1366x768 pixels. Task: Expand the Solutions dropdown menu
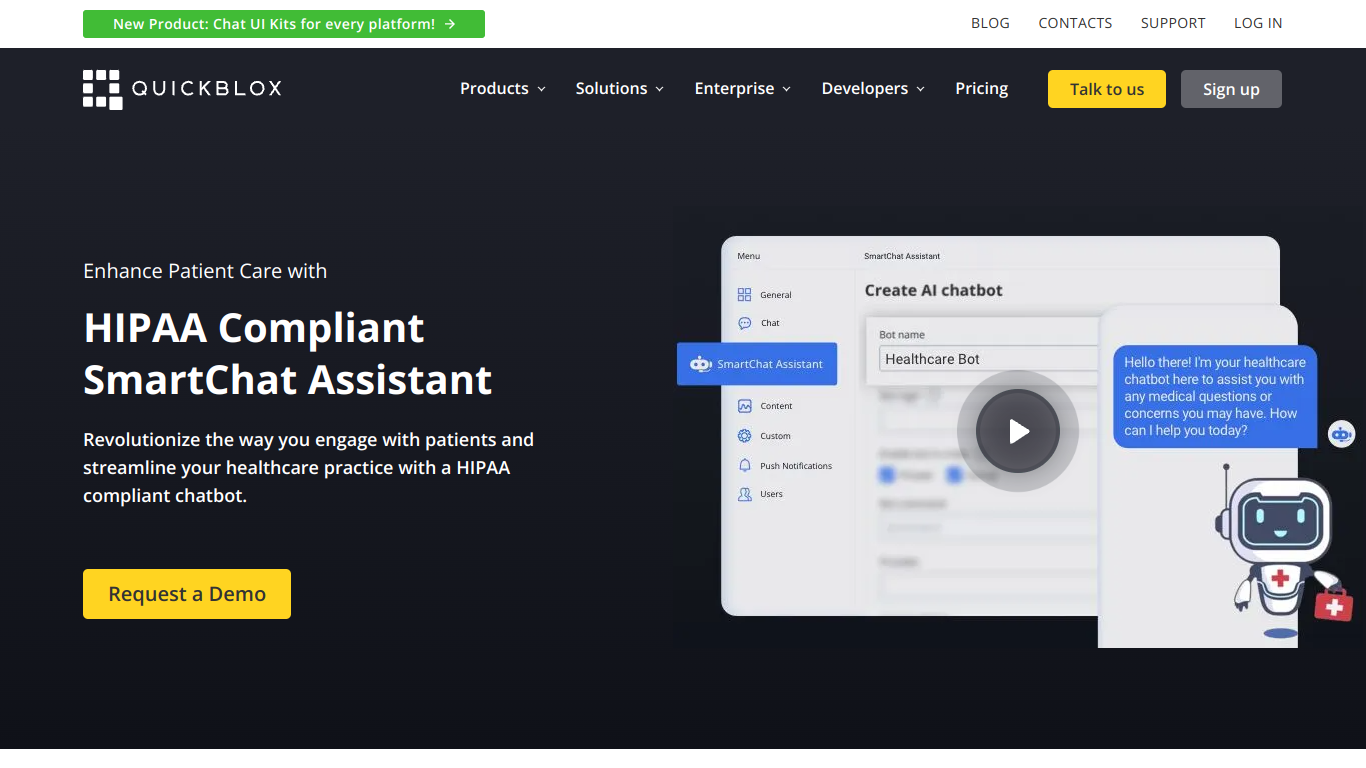click(x=620, y=89)
